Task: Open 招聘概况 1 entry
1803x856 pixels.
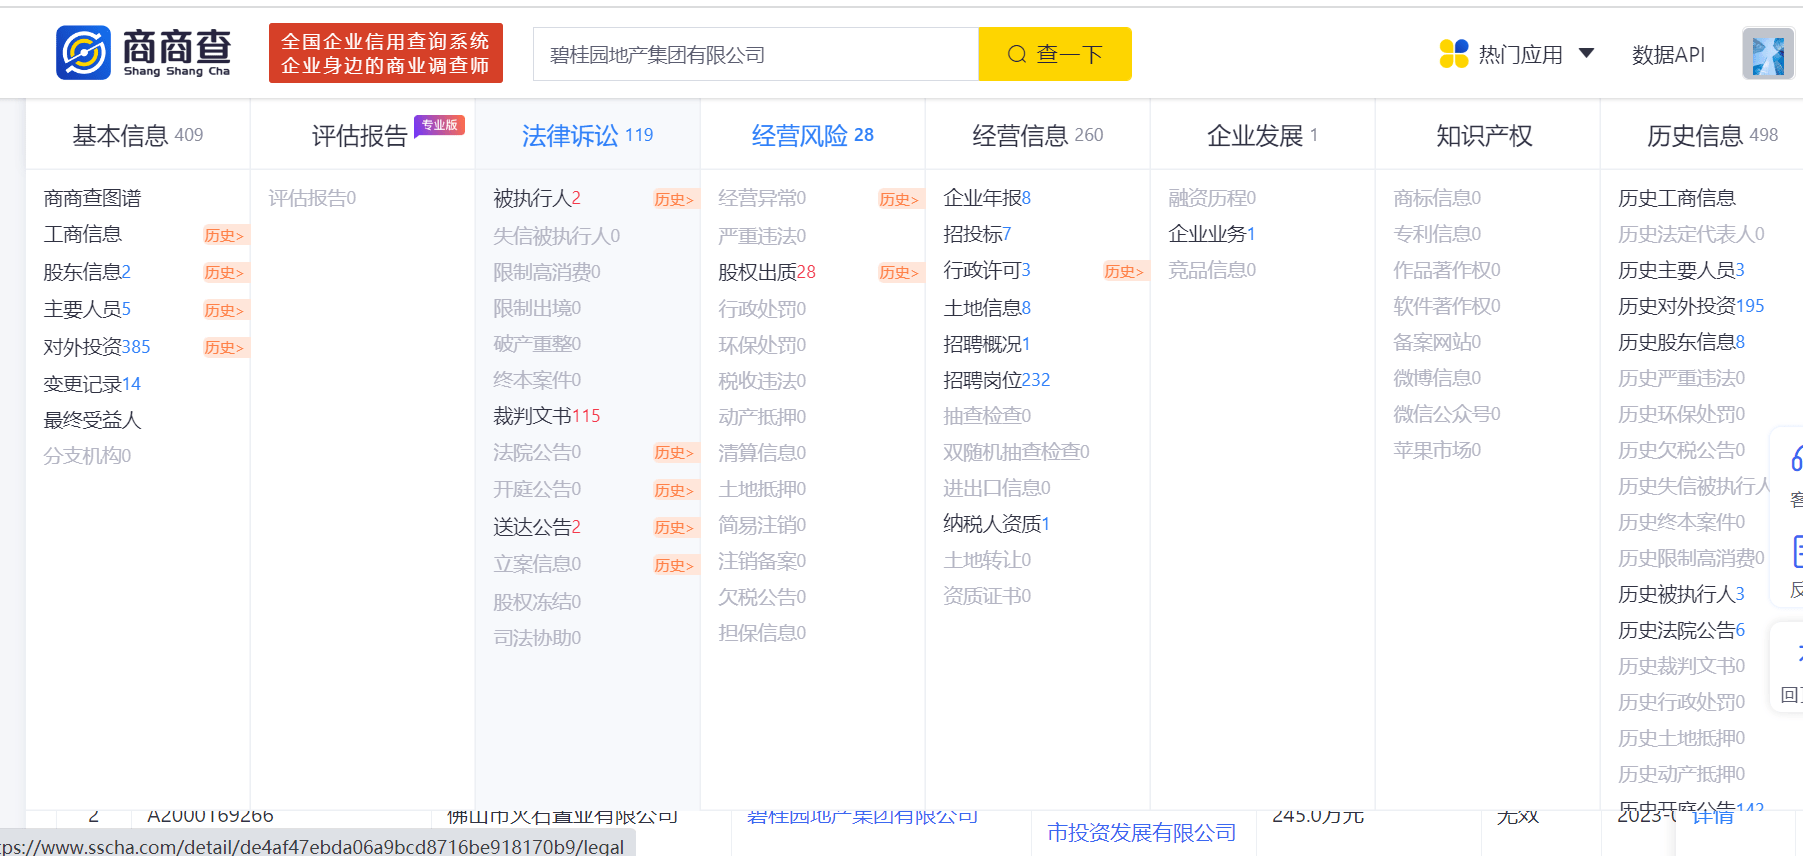Action: [987, 344]
